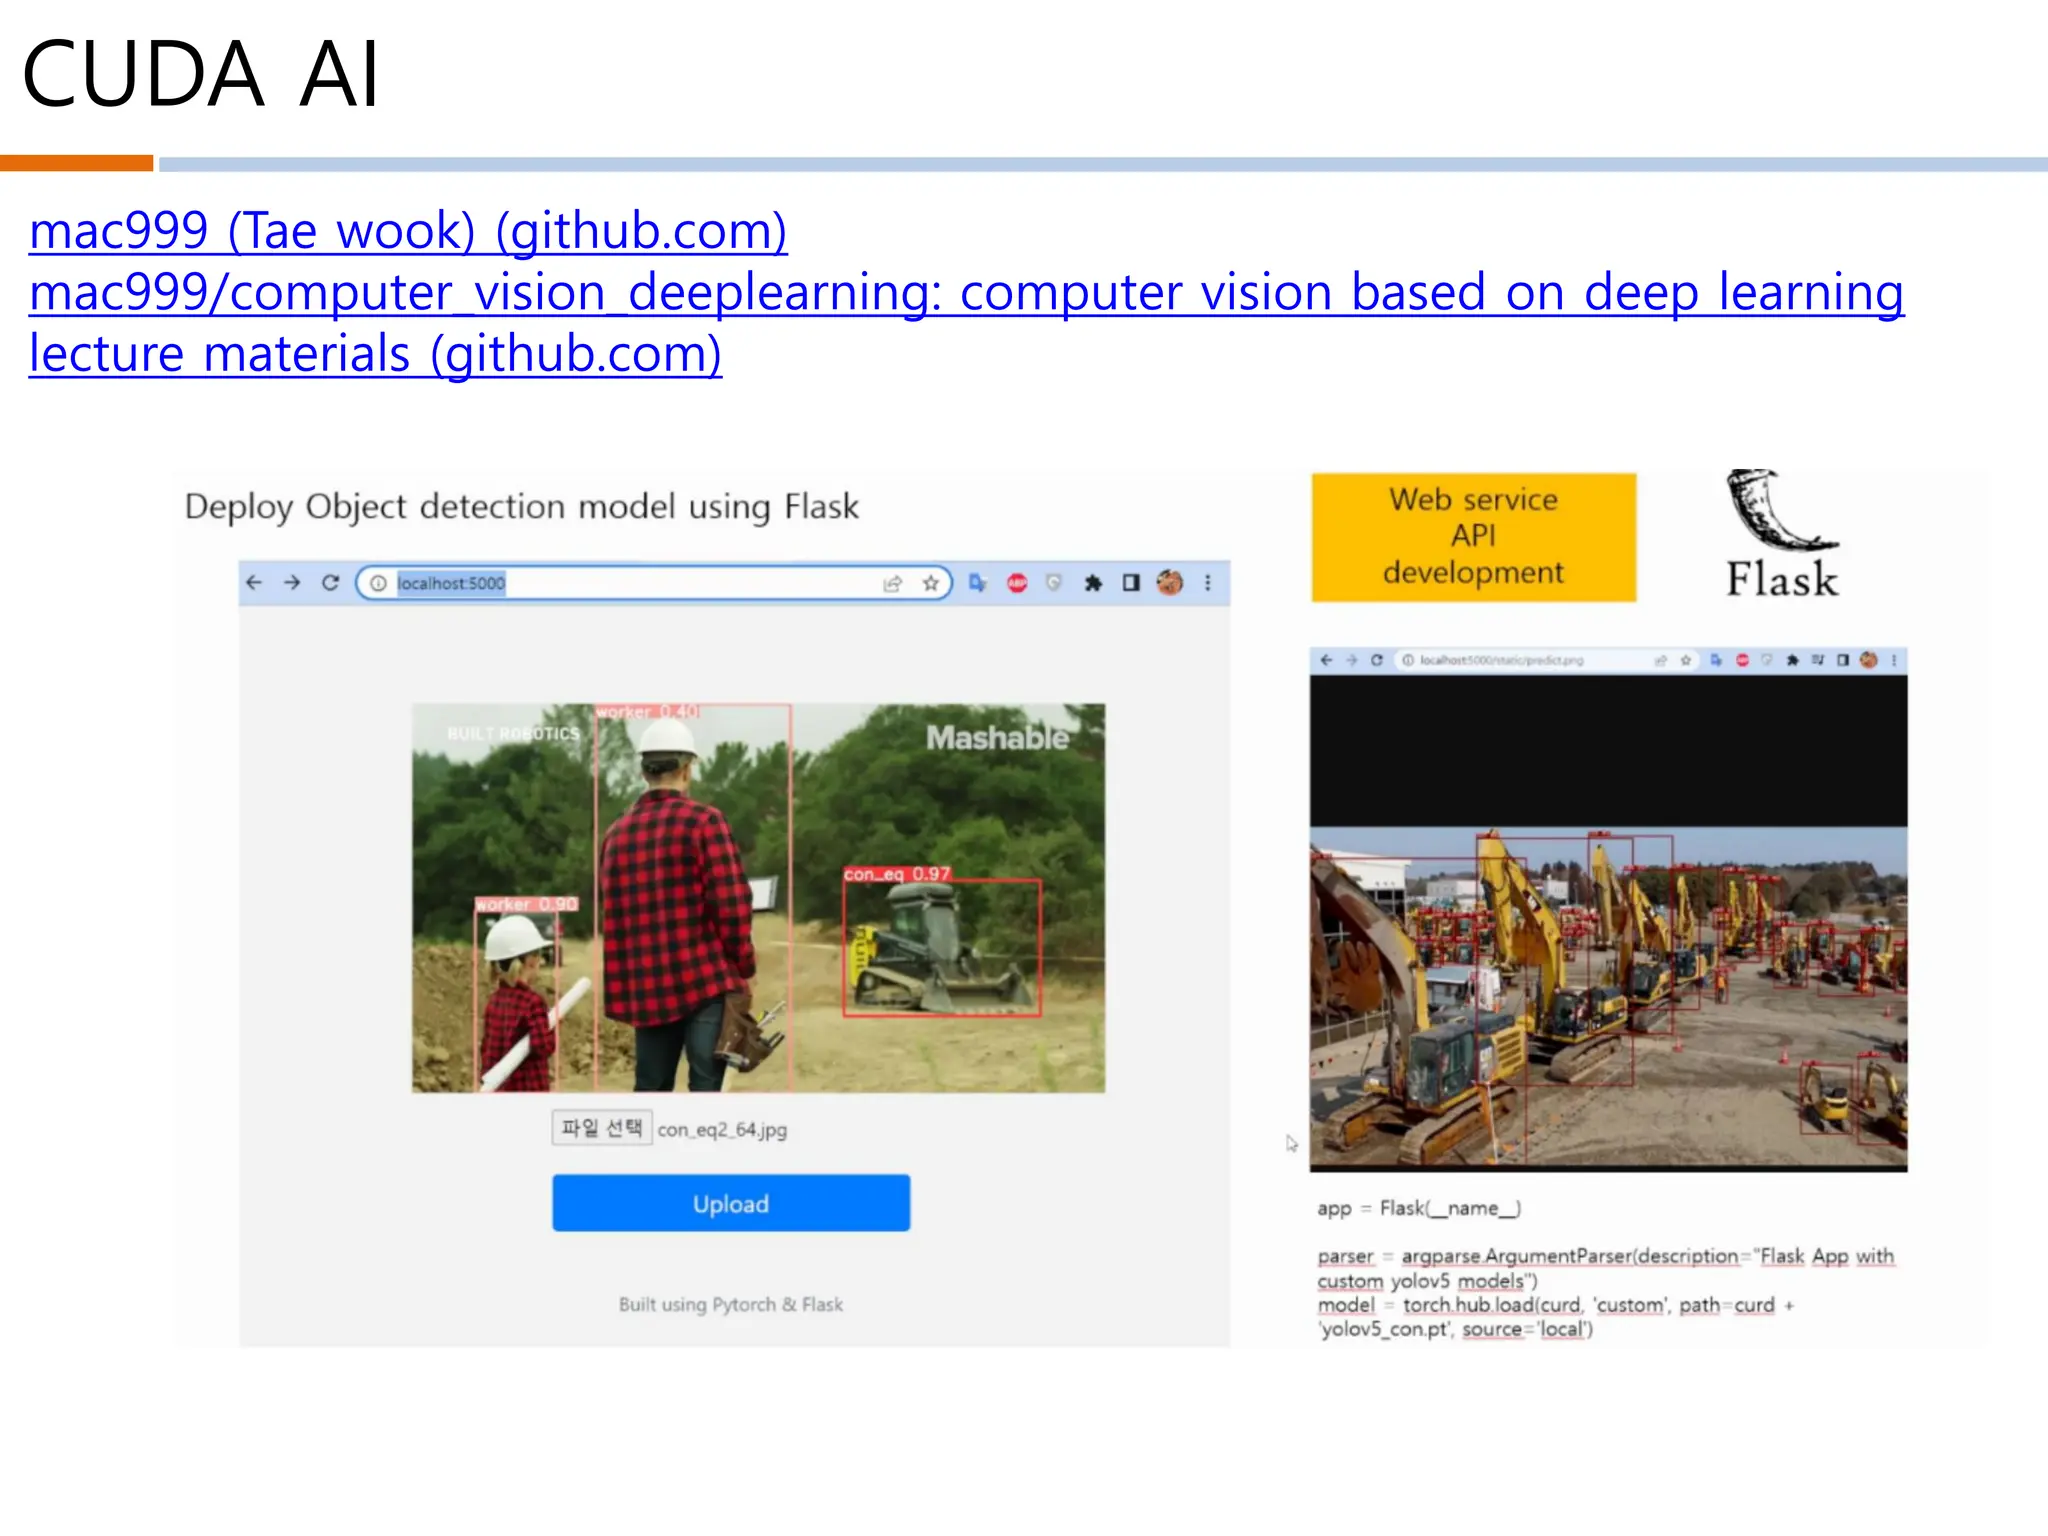Open the Google Translate extension icon
Viewport: 2048px width, 1536px height.
click(x=977, y=583)
